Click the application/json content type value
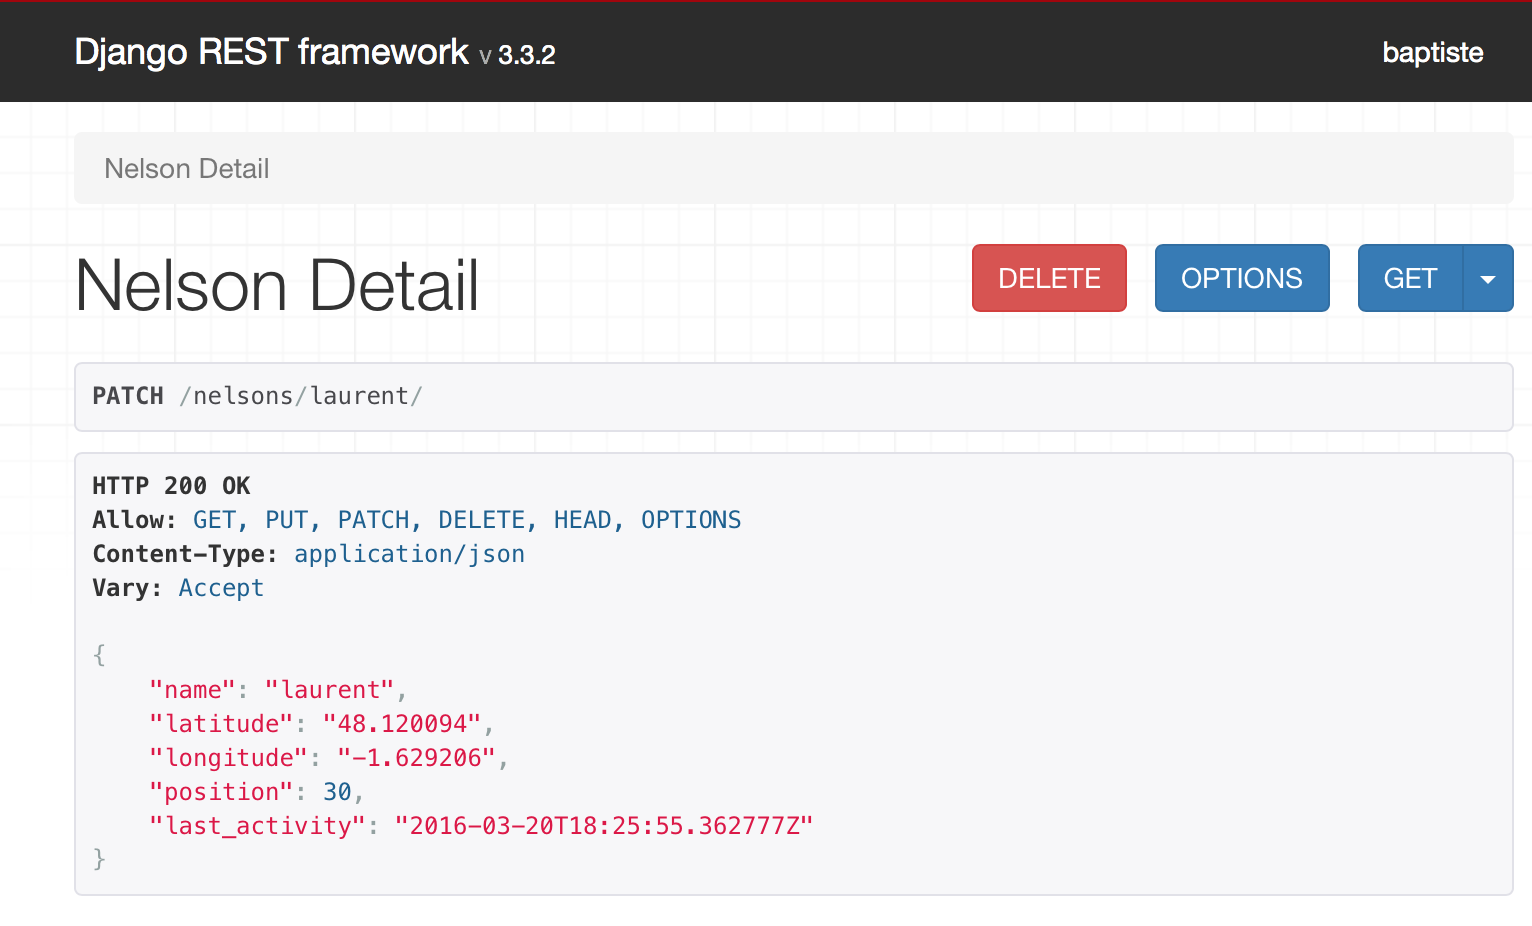The width and height of the screenshot is (1532, 926). click(409, 554)
